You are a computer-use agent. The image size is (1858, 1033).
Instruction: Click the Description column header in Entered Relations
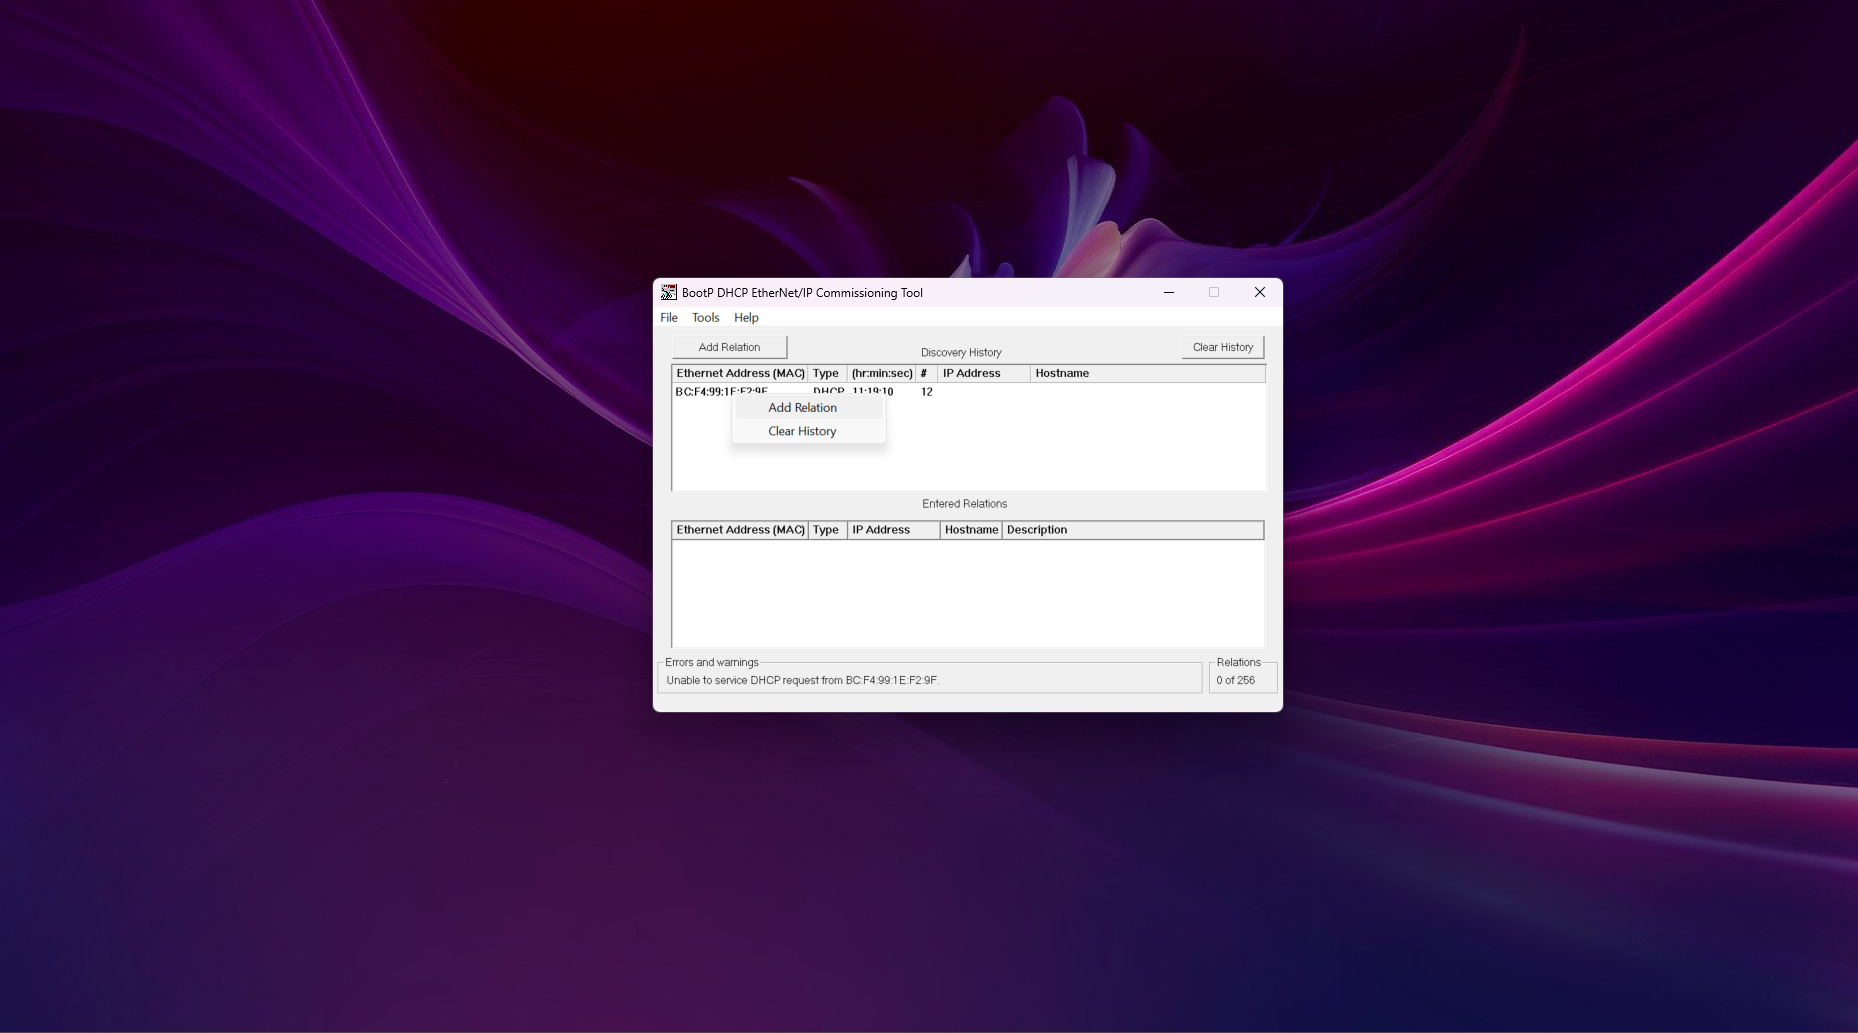click(1132, 530)
